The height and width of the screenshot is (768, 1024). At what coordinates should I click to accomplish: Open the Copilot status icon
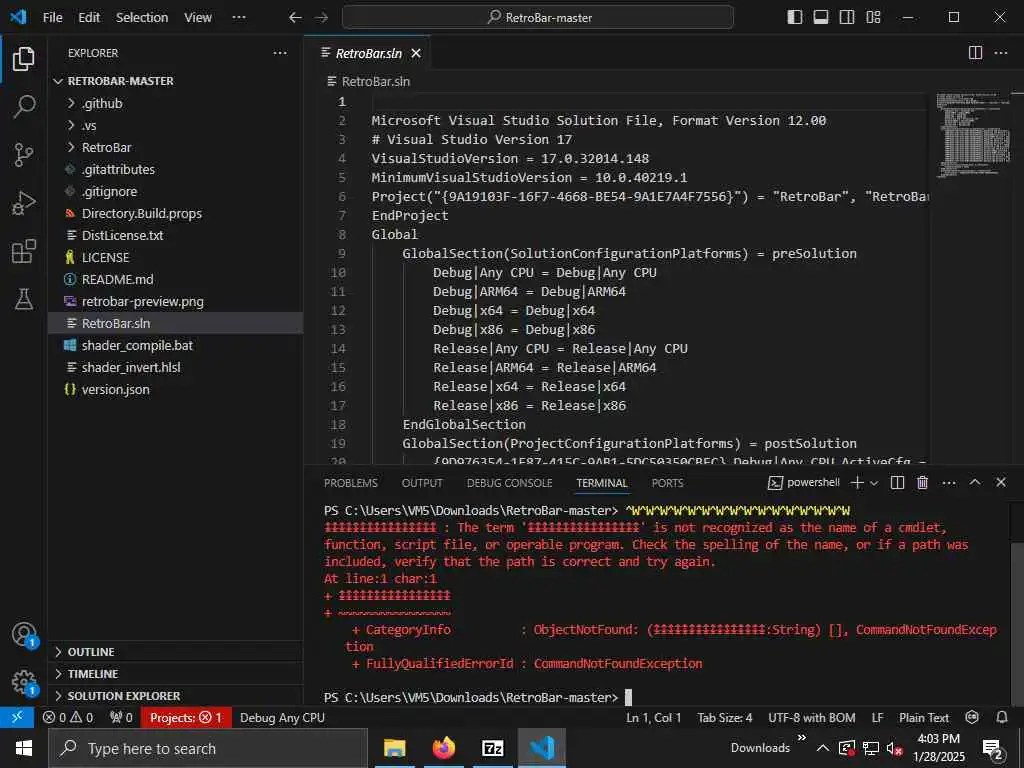click(x=972, y=717)
